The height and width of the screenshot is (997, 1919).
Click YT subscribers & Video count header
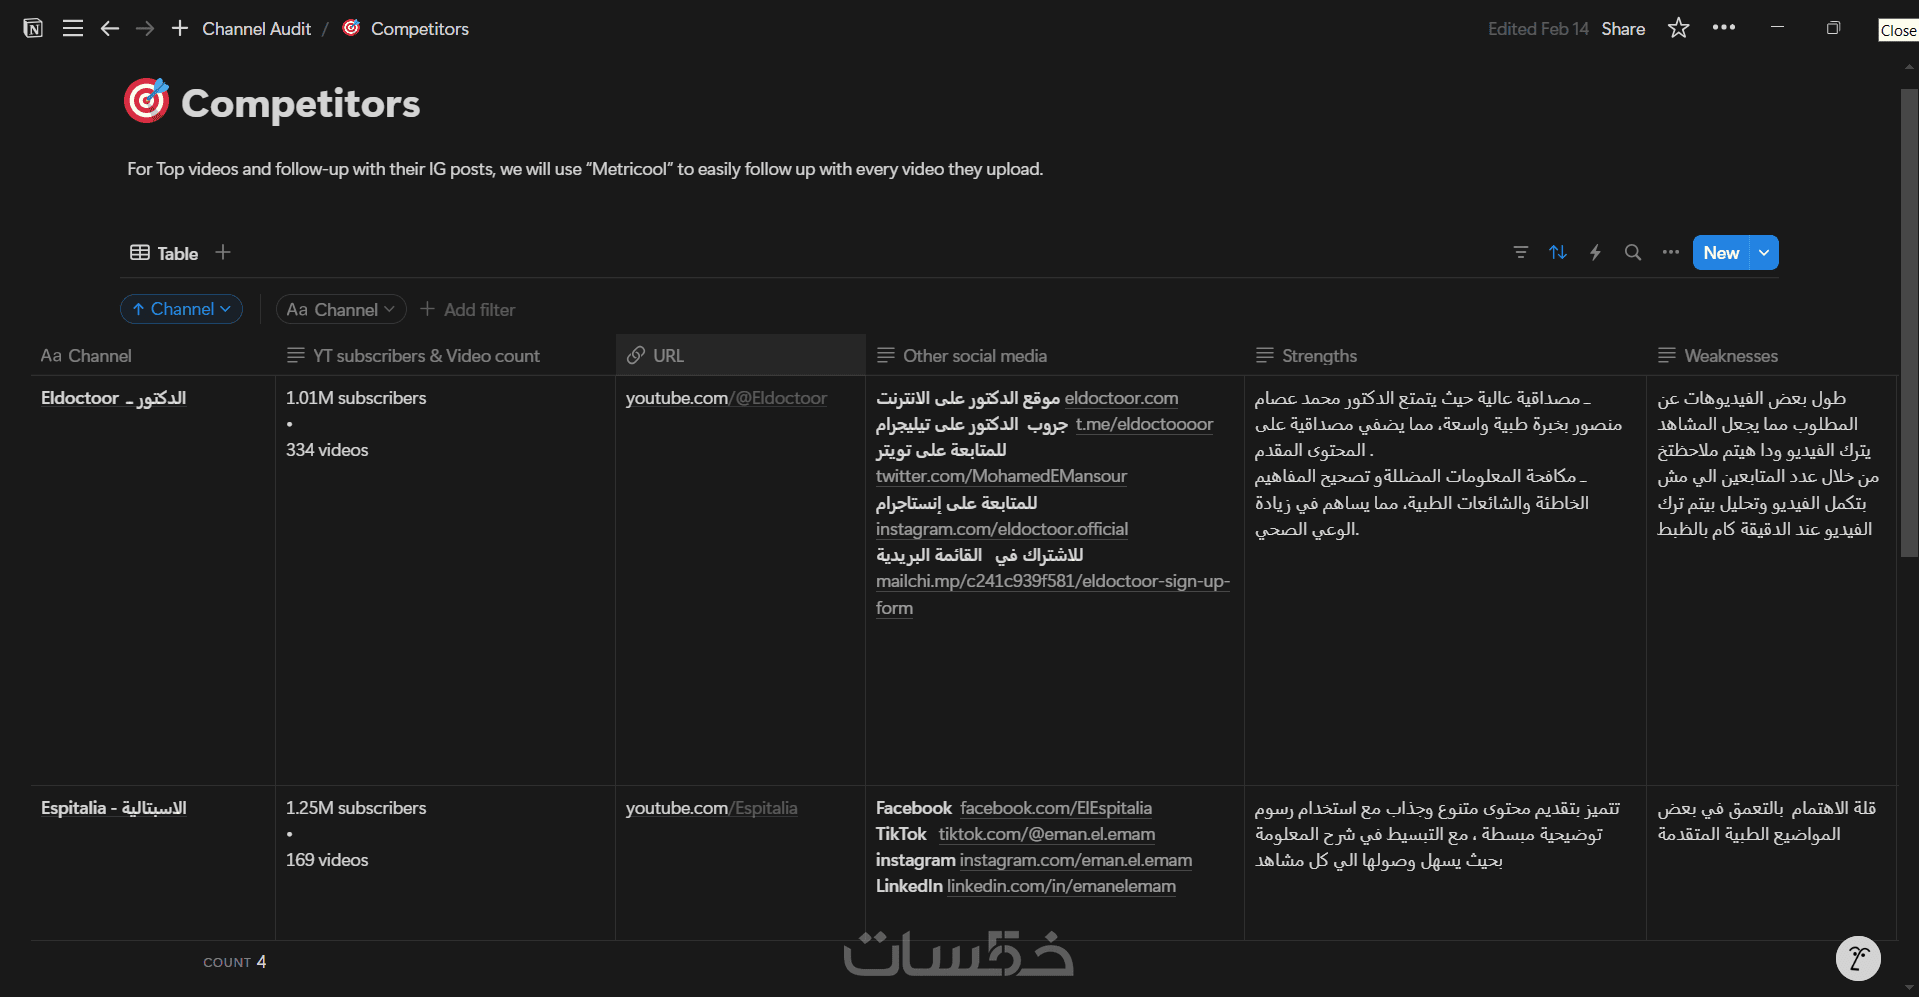point(445,355)
